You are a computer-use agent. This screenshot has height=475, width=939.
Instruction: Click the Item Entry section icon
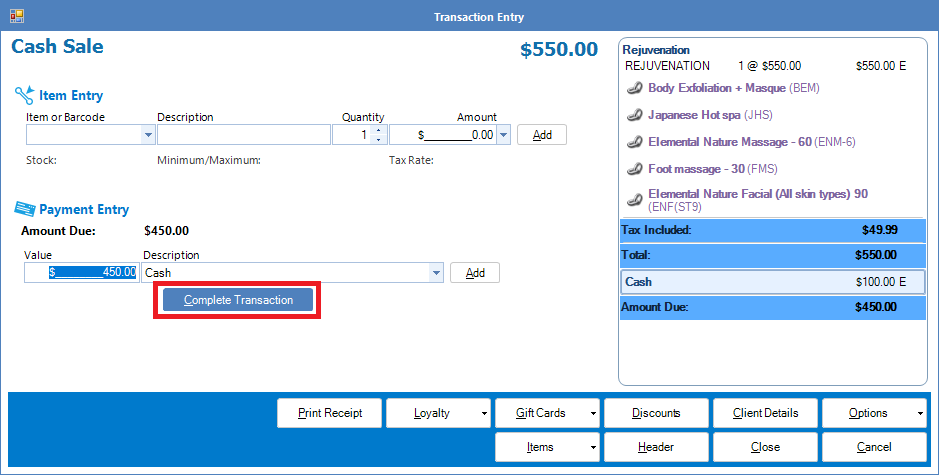tap(24, 95)
